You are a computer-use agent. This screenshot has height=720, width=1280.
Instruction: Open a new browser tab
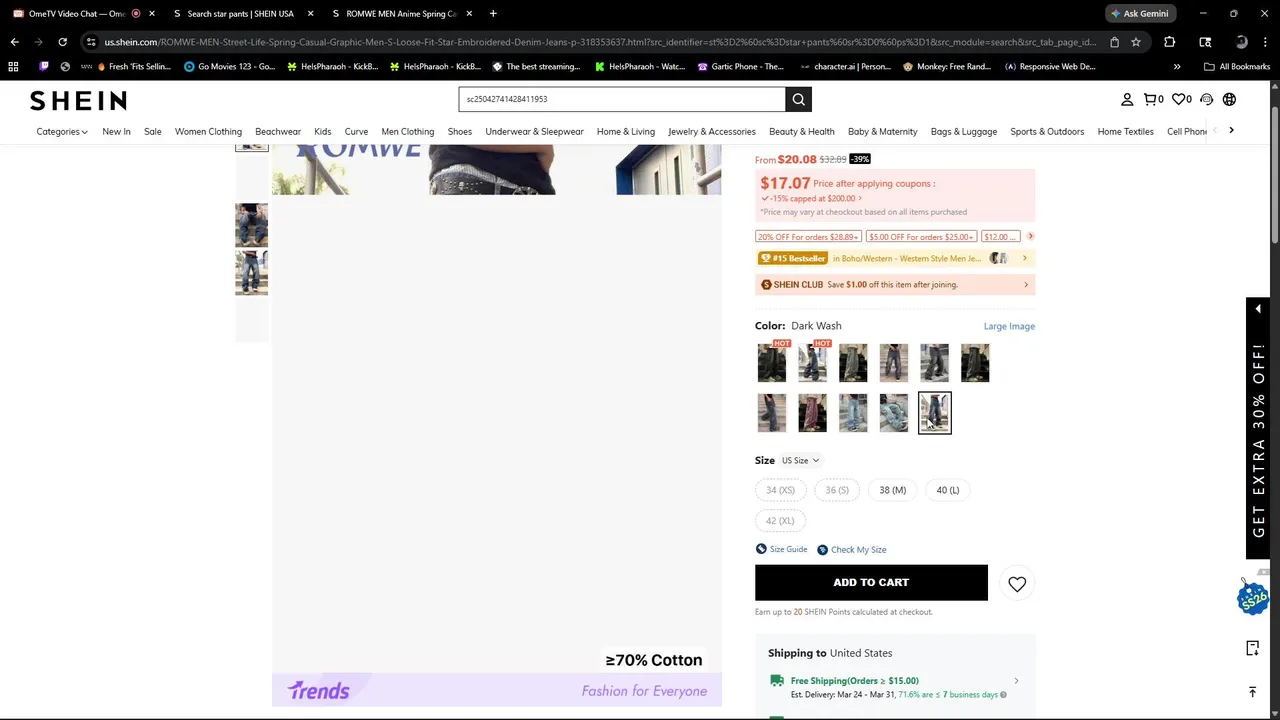coord(493,13)
